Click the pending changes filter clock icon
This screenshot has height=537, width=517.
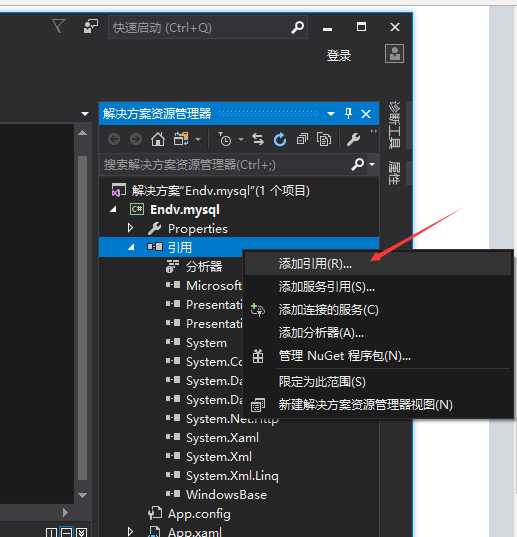[224, 139]
